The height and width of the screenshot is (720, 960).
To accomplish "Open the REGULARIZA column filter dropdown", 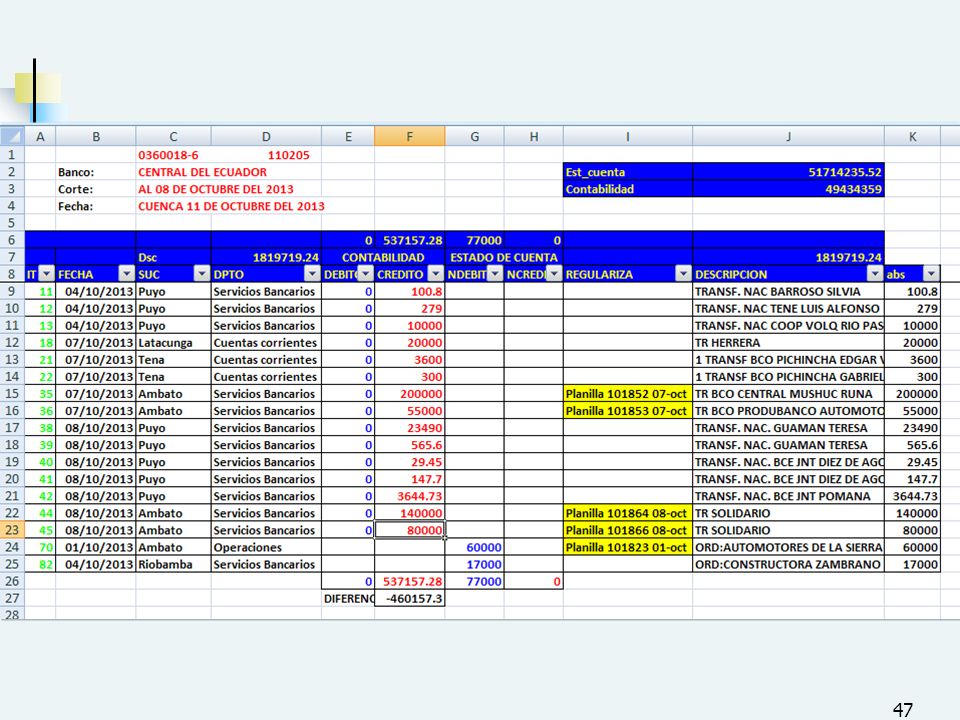I will pos(683,274).
